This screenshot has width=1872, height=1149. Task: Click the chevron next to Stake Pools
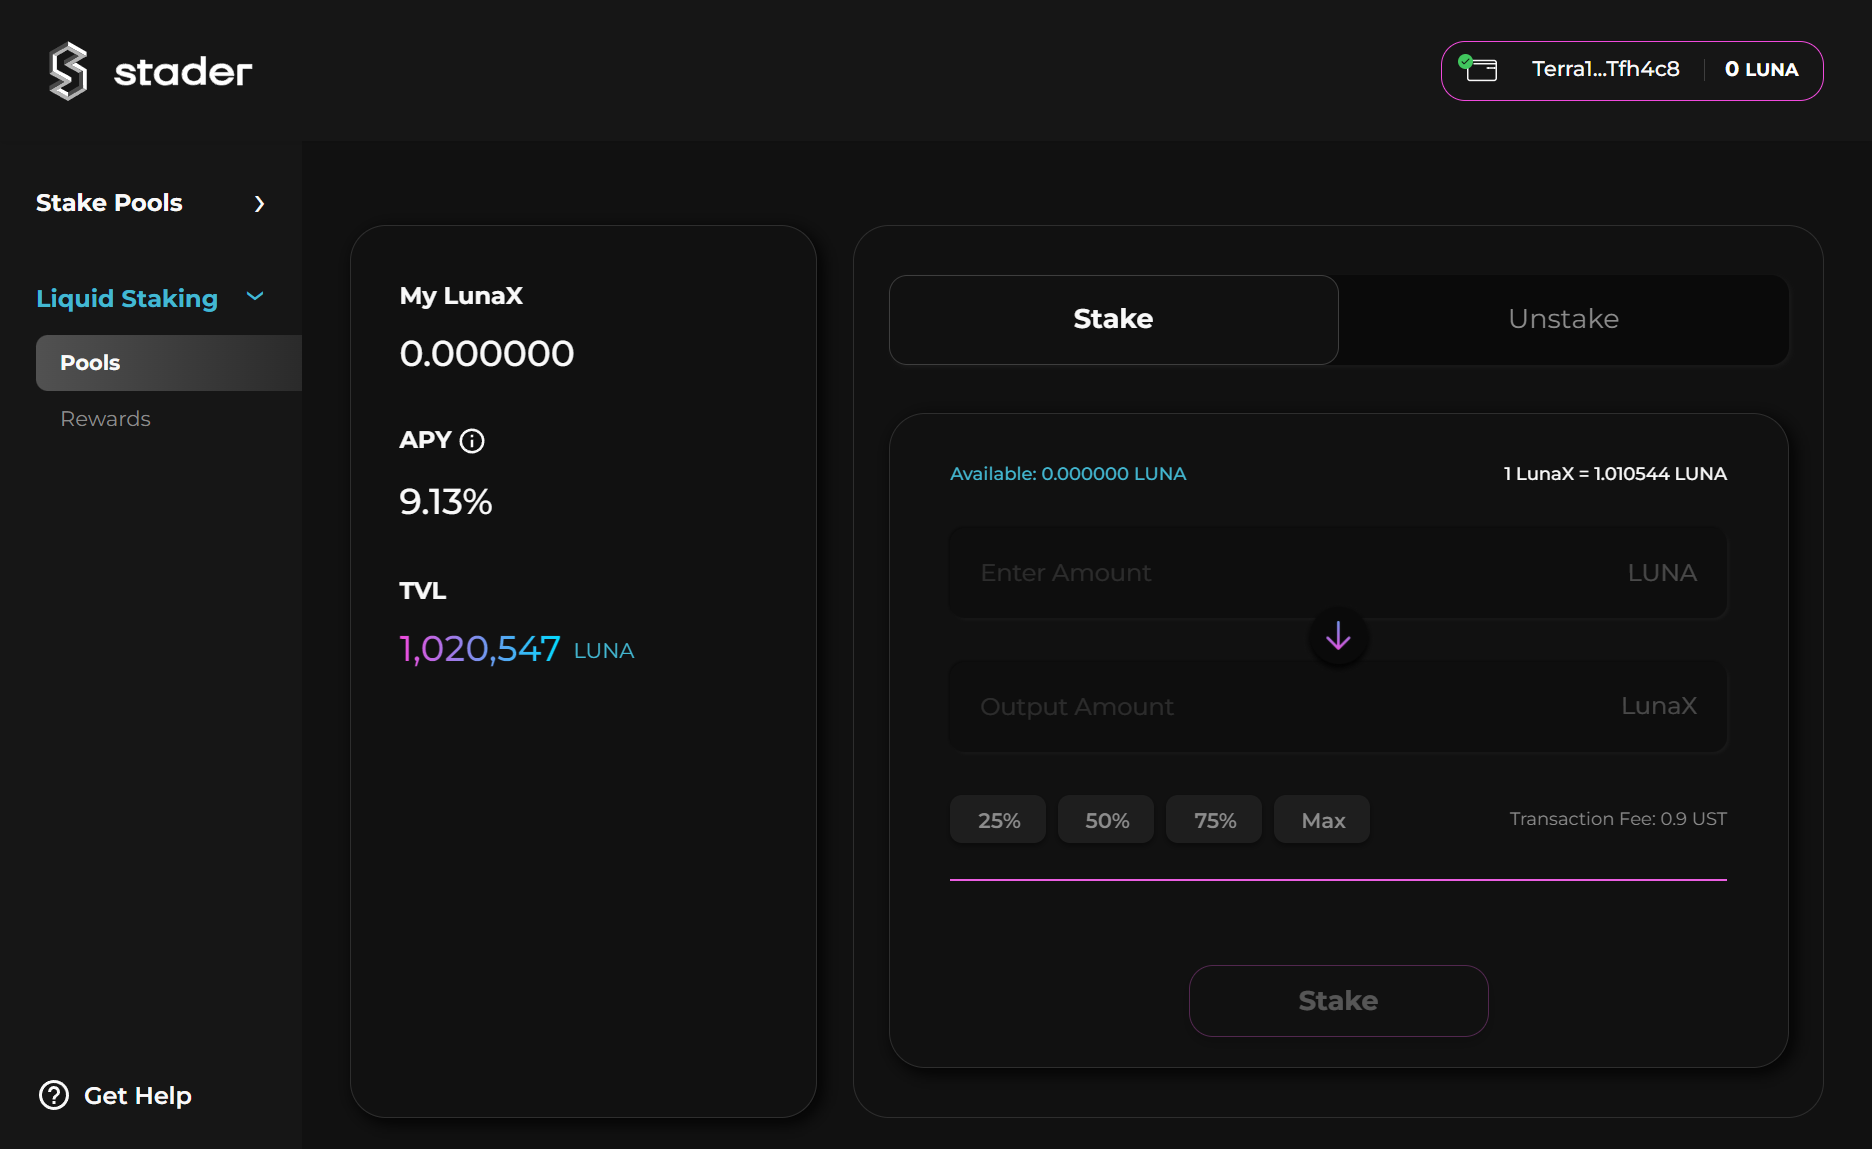click(259, 204)
